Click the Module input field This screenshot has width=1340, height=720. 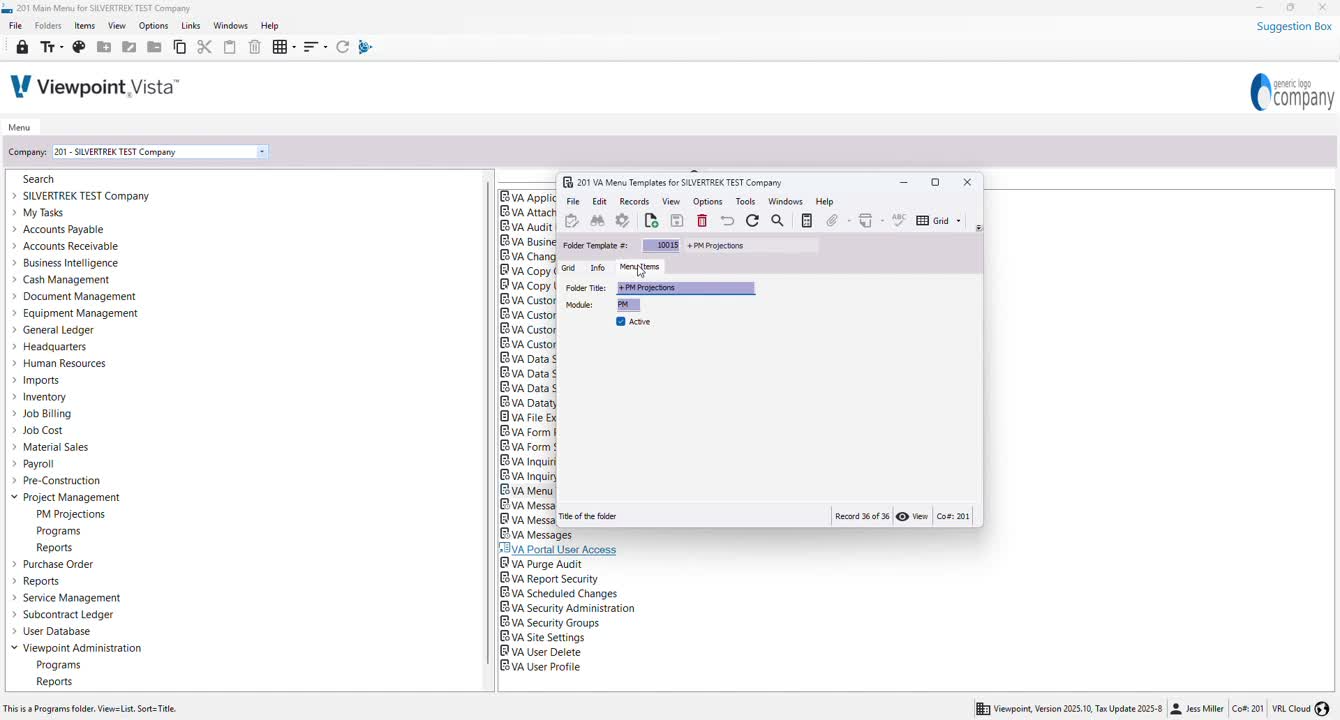pos(628,305)
